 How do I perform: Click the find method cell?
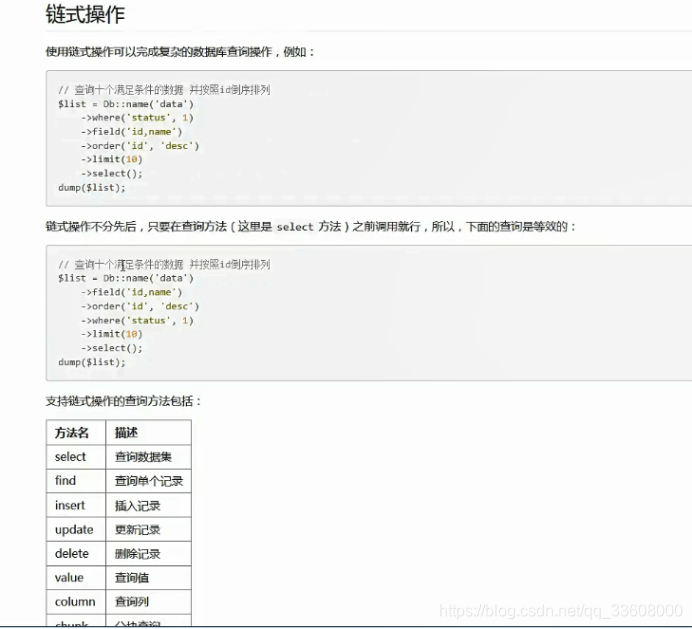pos(76,481)
